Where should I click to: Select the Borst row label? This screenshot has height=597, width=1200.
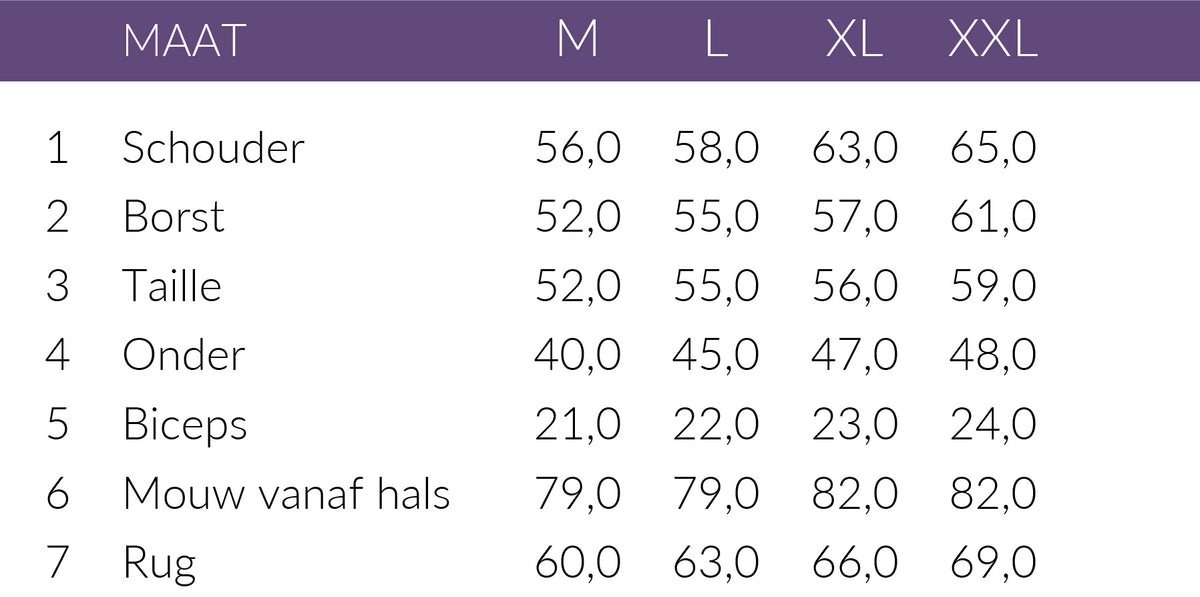(174, 217)
